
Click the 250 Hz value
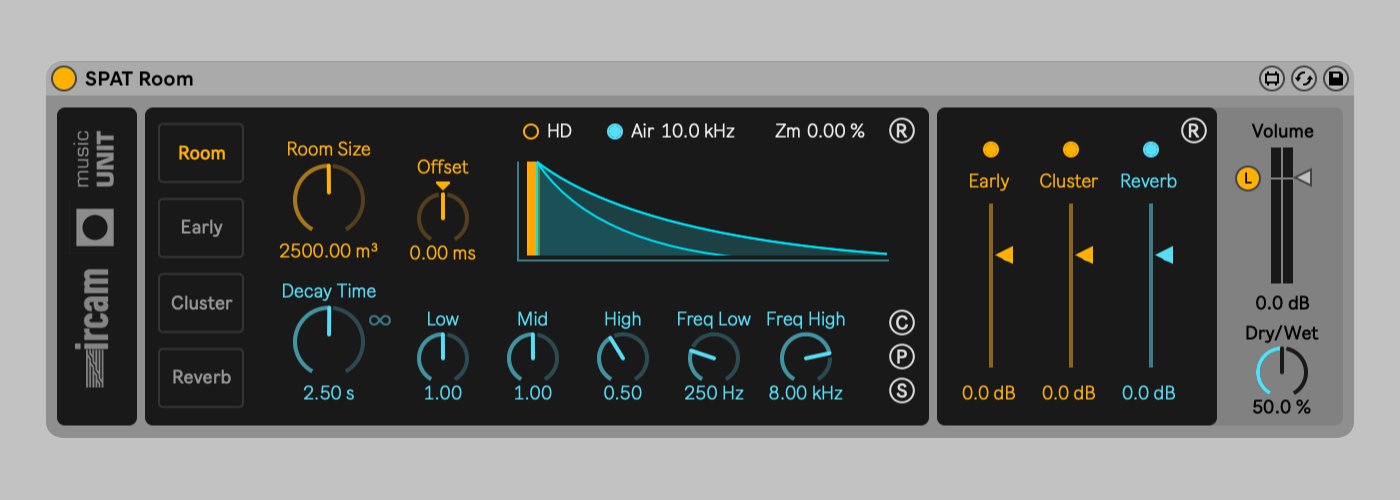coord(713,393)
